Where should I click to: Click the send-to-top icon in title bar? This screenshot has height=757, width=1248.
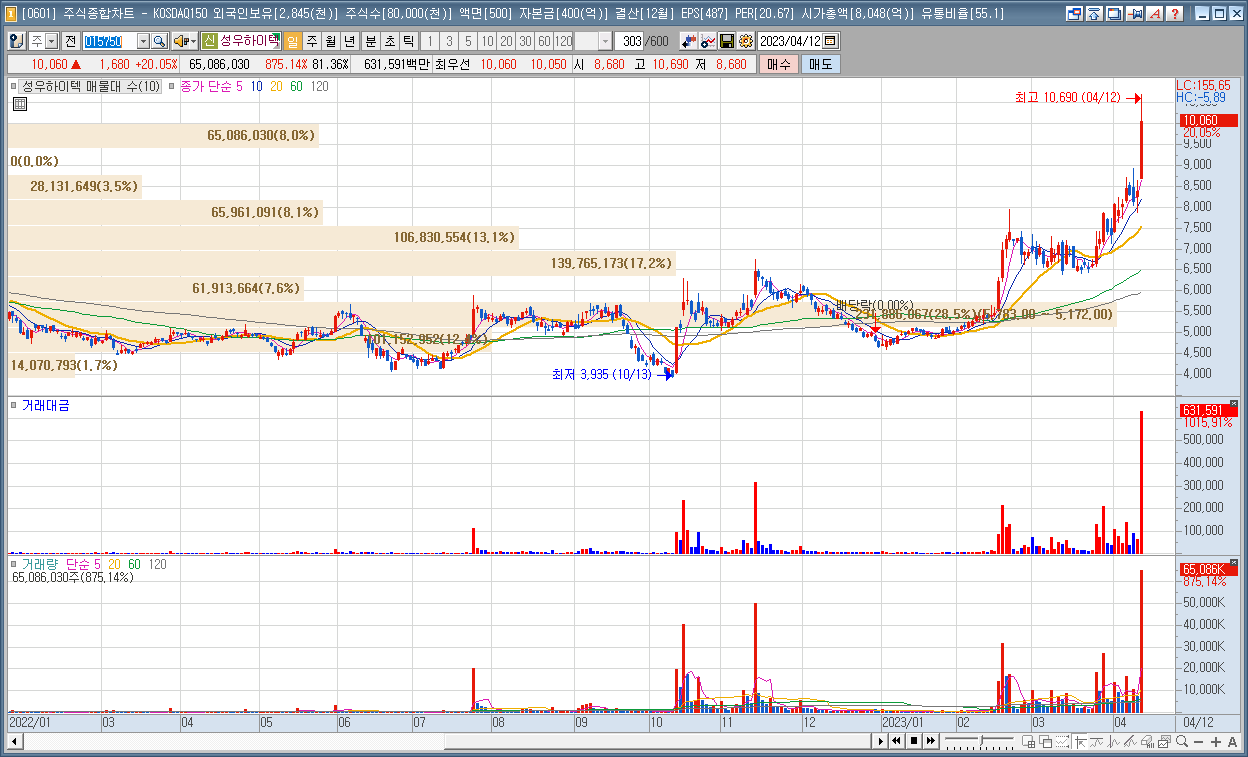(x=1093, y=13)
